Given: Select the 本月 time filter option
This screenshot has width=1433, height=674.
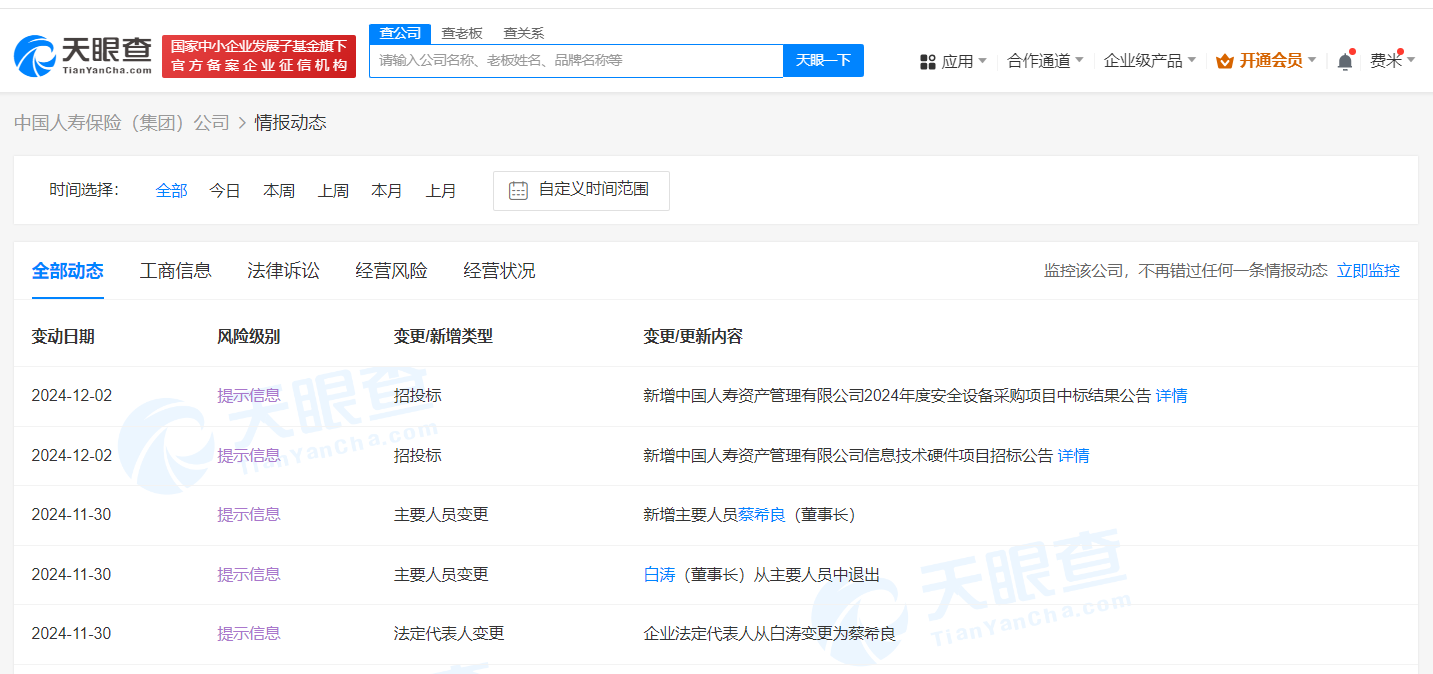Looking at the screenshot, I should click(x=387, y=190).
